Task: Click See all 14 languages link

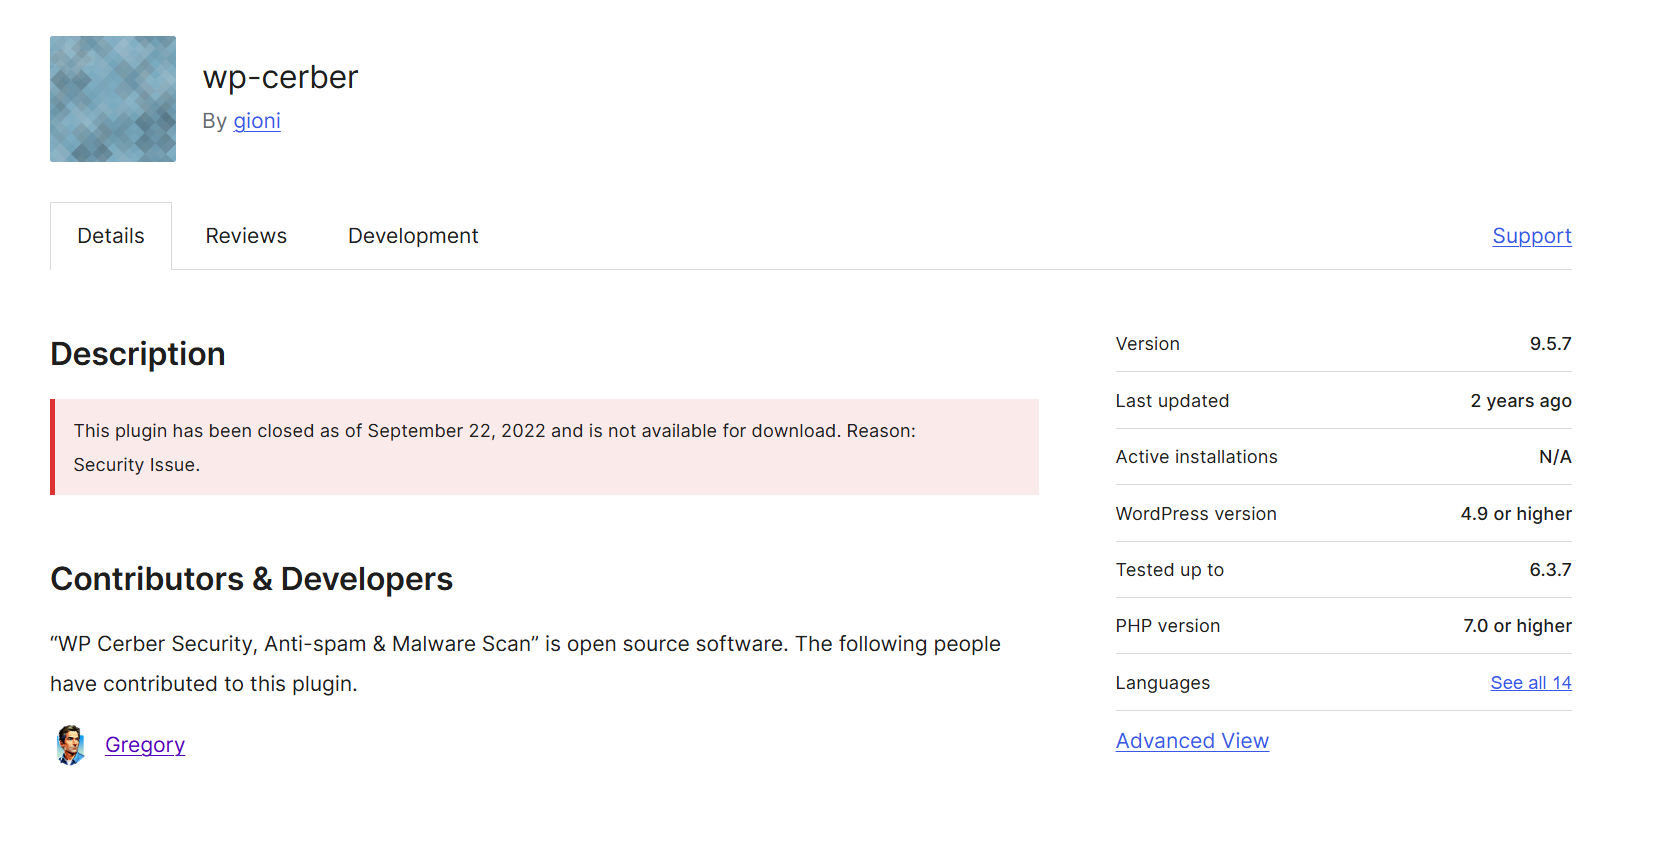Action: [1530, 683]
